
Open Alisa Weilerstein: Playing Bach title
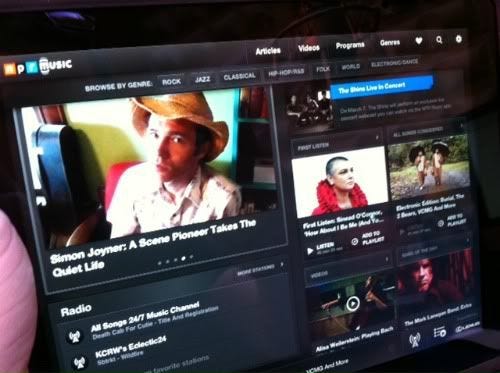tap(354, 340)
